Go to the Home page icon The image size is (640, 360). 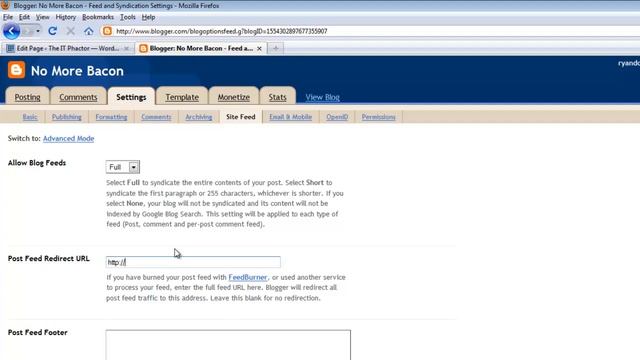tap(89, 31)
